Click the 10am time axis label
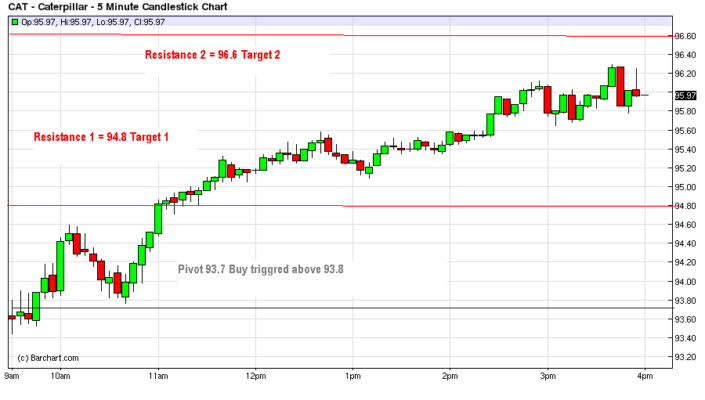 [x=60, y=376]
